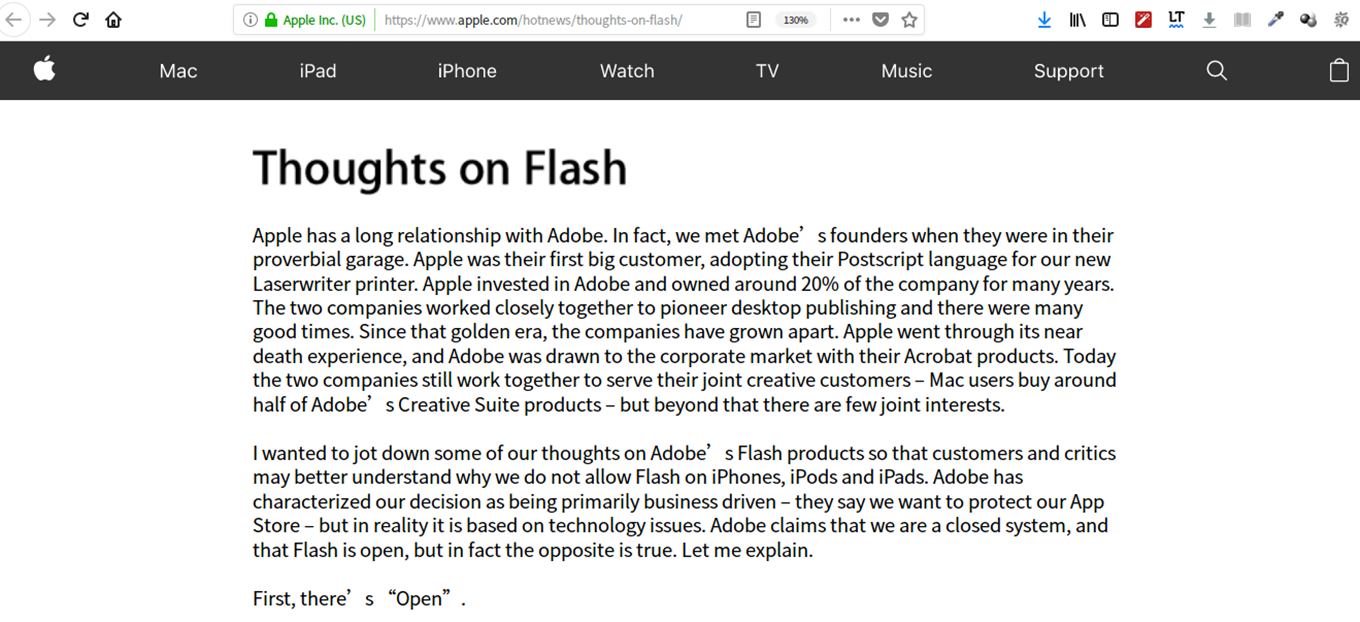
Task: Reset the 130% zoom level badge
Action: click(x=796, y=20)
